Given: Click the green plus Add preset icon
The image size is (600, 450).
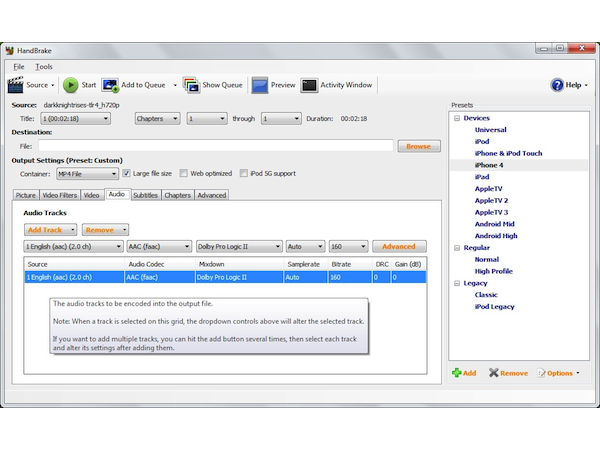Looking at the screenshot, I should [x=457, y=373].
